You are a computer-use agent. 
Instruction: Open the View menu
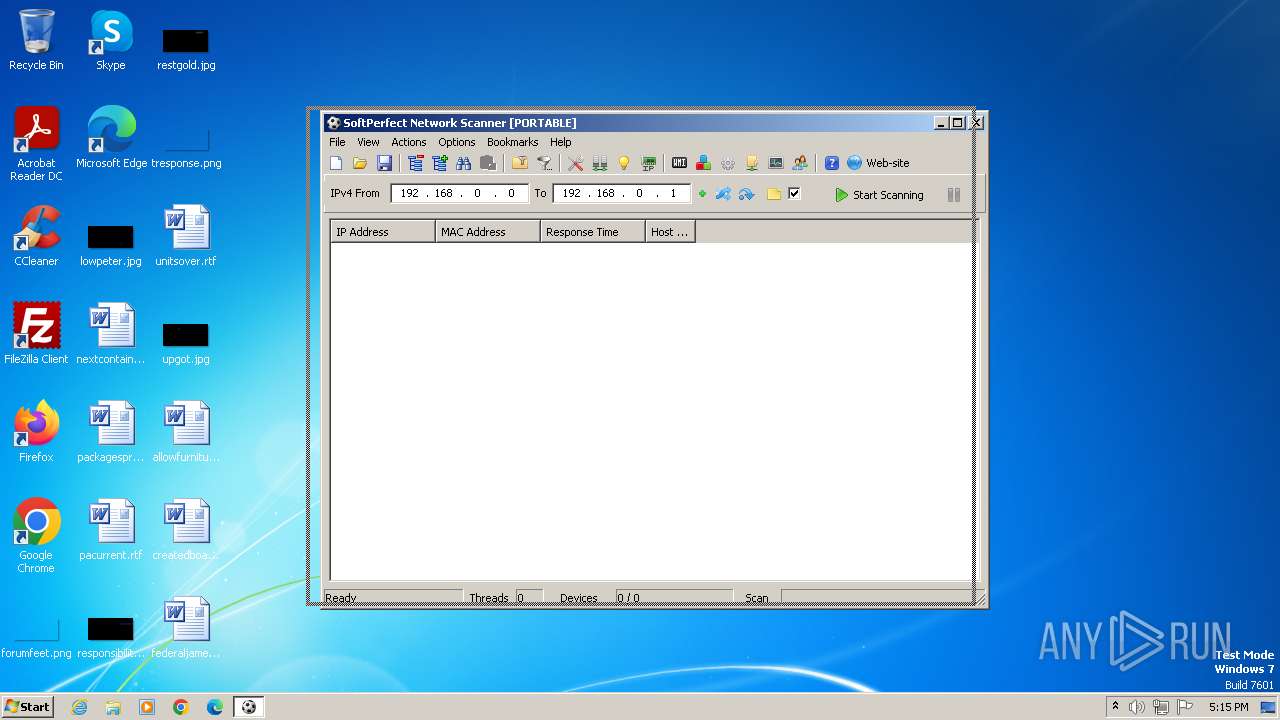tap(368, 142)
